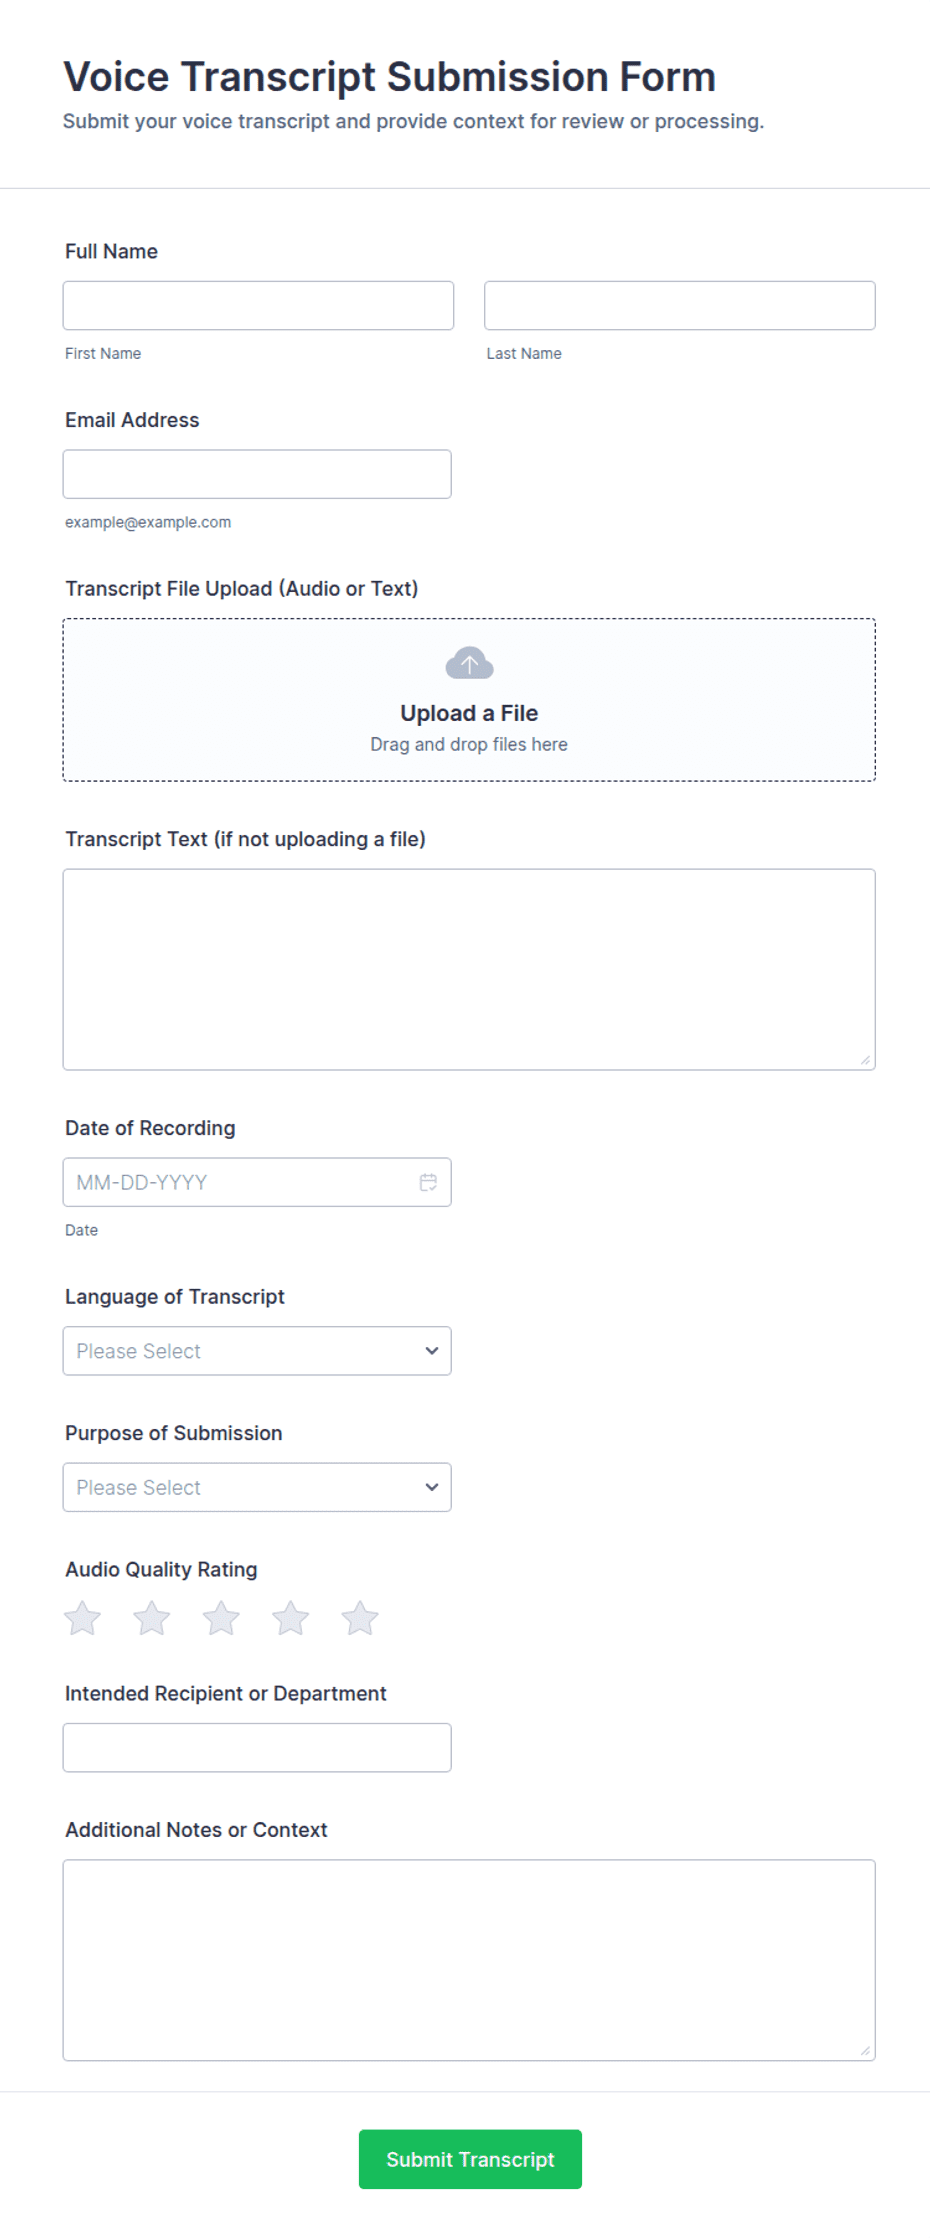Open the Purpose of Submission dropdown
The height and width of the screenshot is (2238, 930).
click(x=257, y=1487)
